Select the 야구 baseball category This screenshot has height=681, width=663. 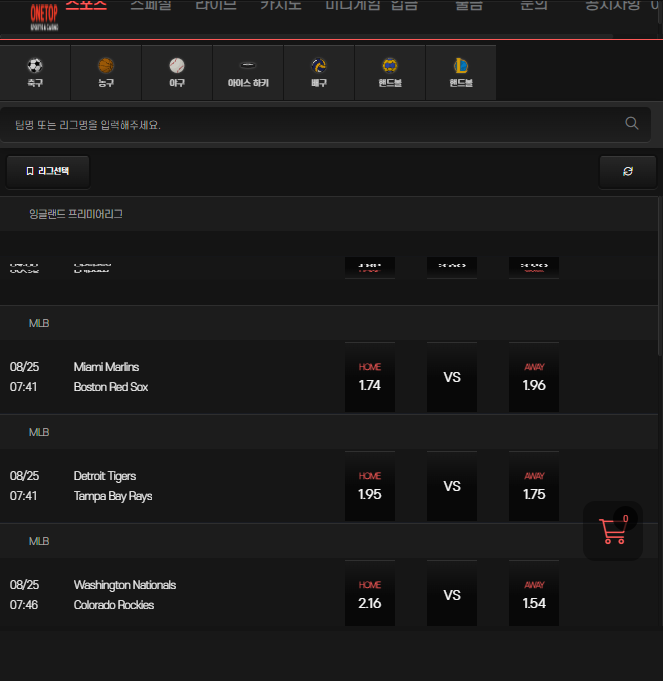177,73
